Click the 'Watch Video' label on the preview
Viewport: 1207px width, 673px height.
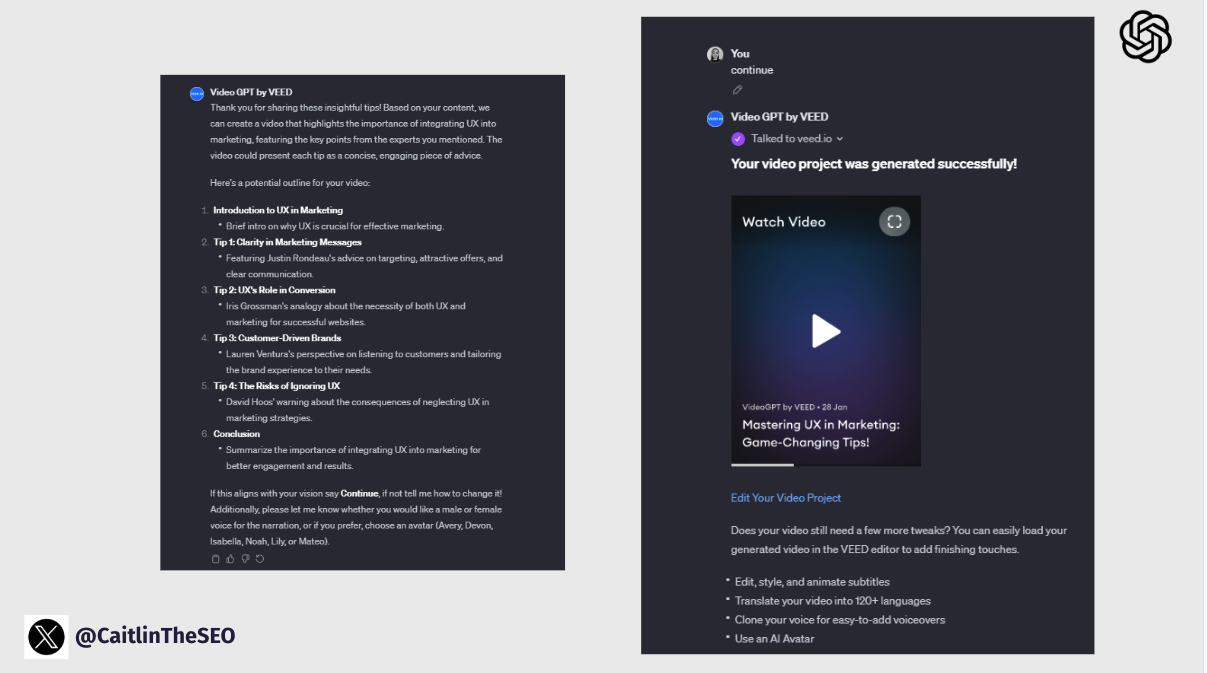(x=783, y=222)
